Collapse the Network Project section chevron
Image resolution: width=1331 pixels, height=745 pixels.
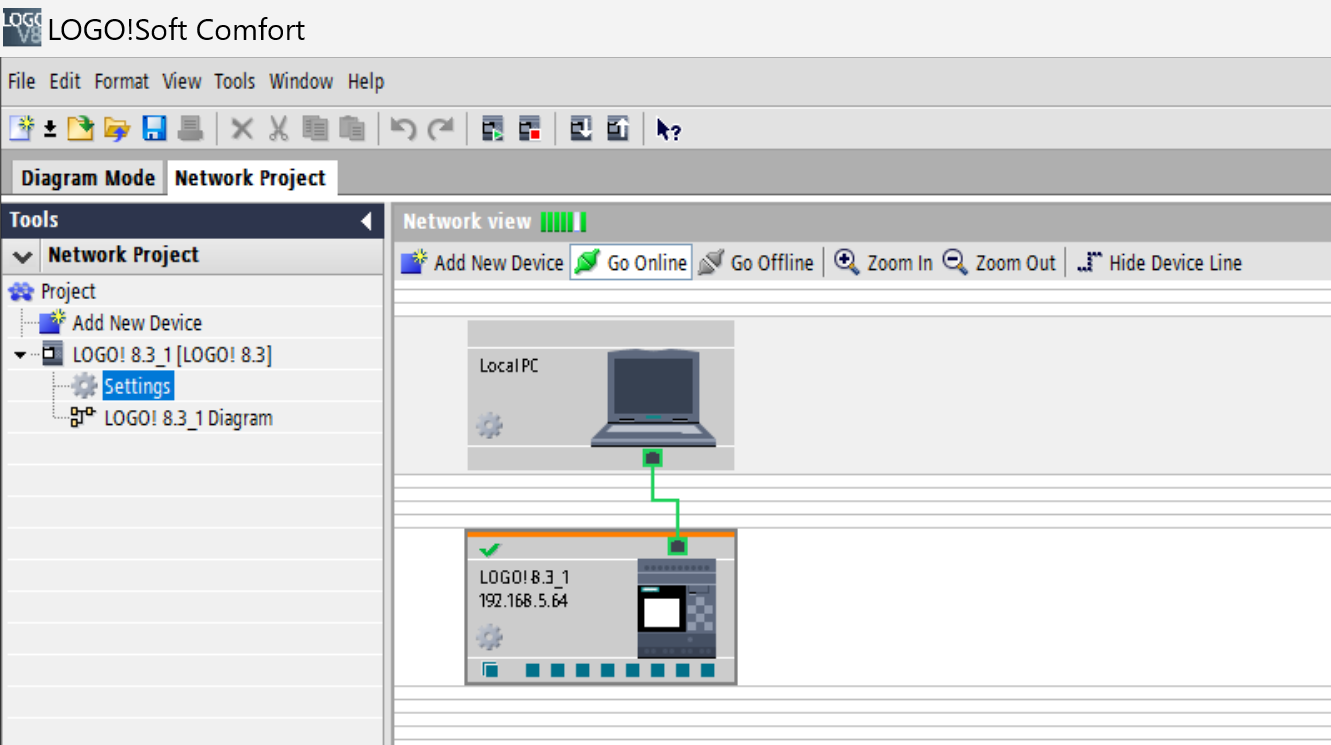tap(22, 256)
